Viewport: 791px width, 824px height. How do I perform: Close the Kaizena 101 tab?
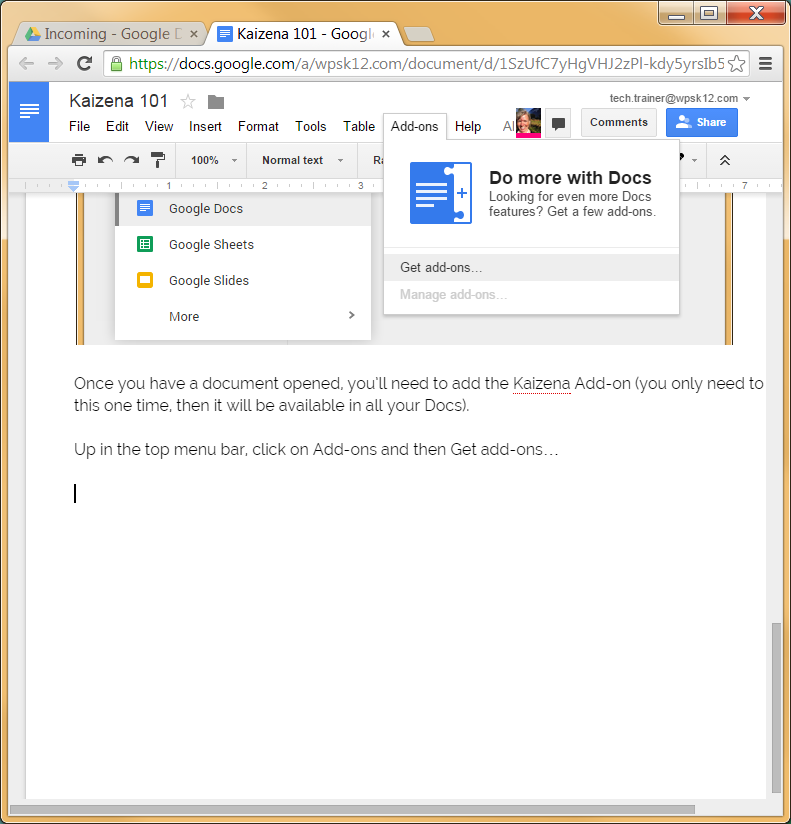pos(386,34)
